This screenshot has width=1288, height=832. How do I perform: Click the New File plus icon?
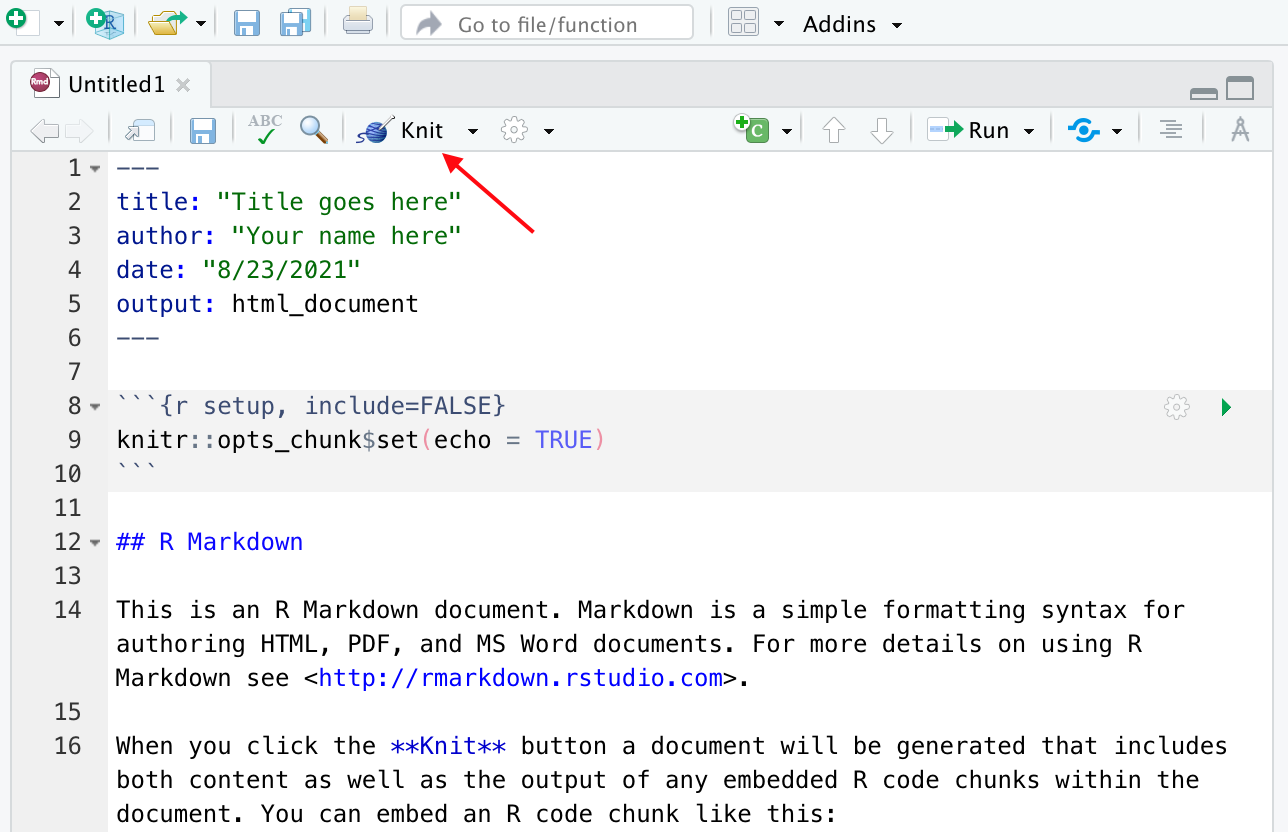click(x=21, y=21)
